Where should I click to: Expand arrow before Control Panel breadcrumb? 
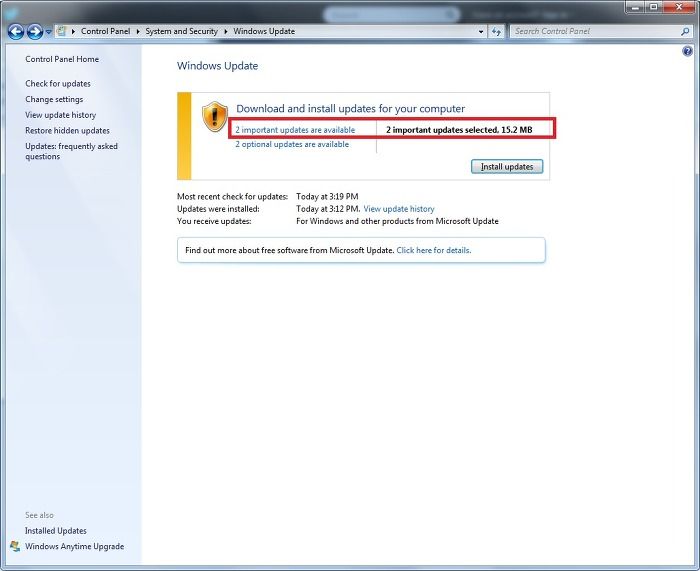(x=73, y=31)
